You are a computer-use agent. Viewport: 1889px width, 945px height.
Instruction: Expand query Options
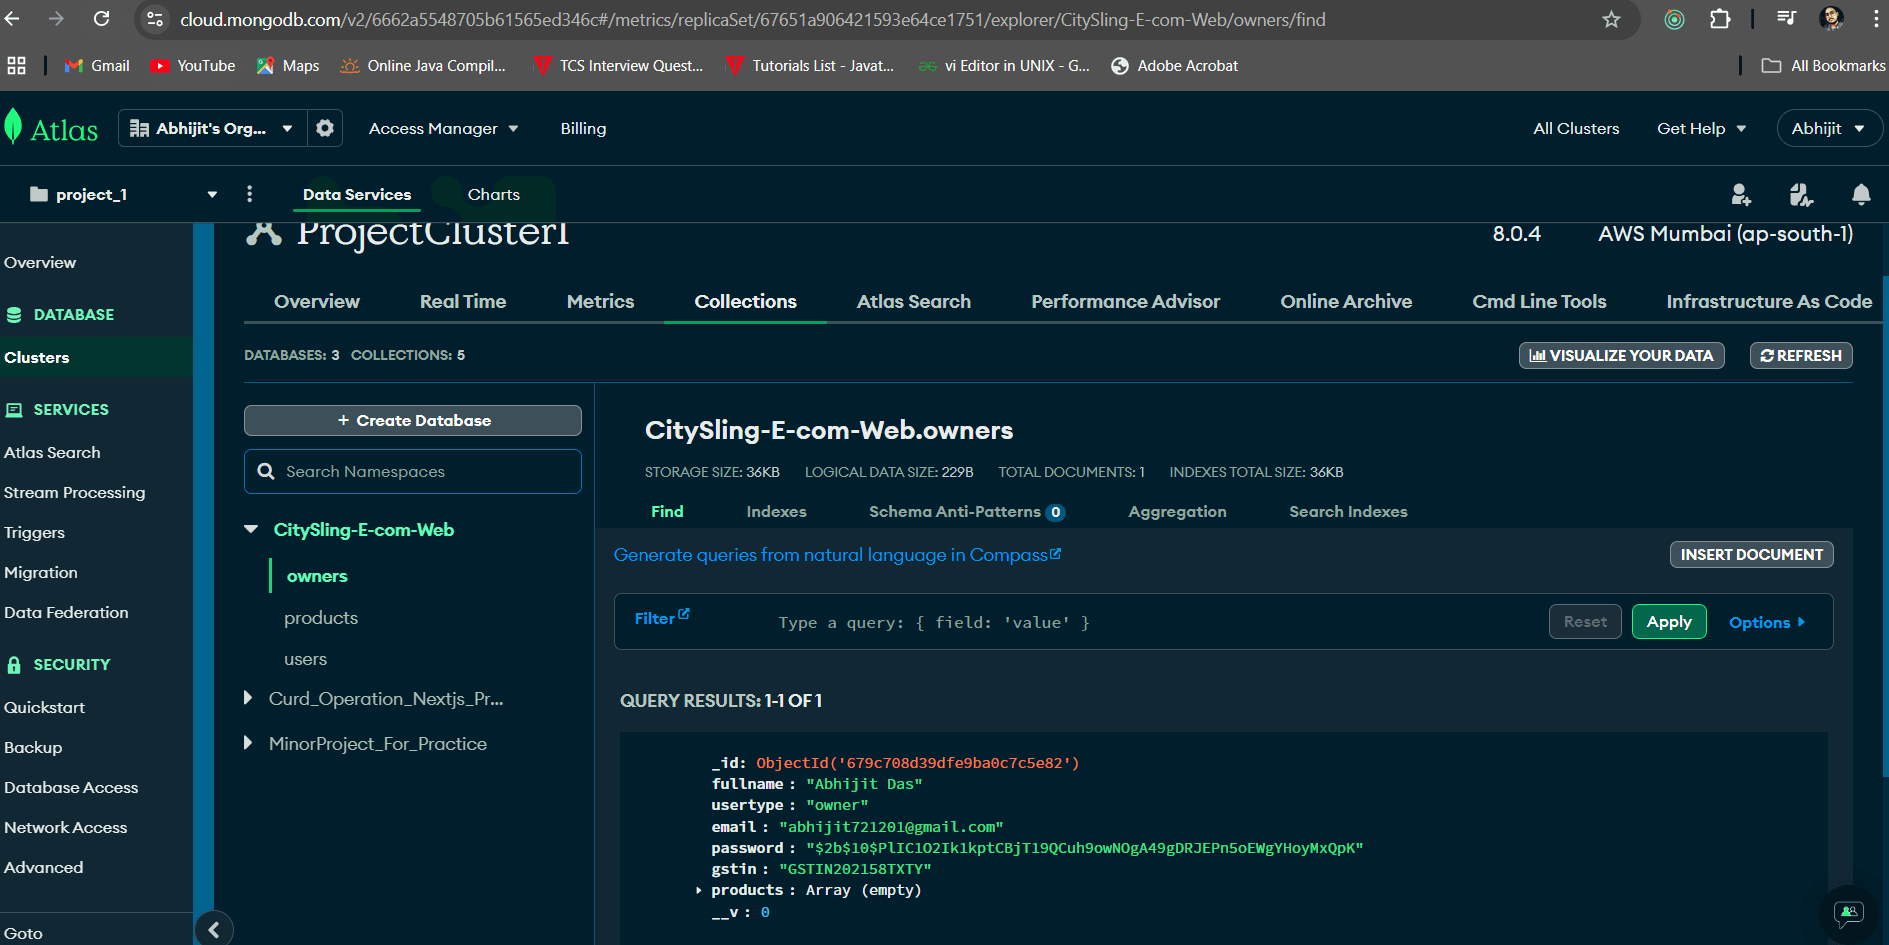1767,622
